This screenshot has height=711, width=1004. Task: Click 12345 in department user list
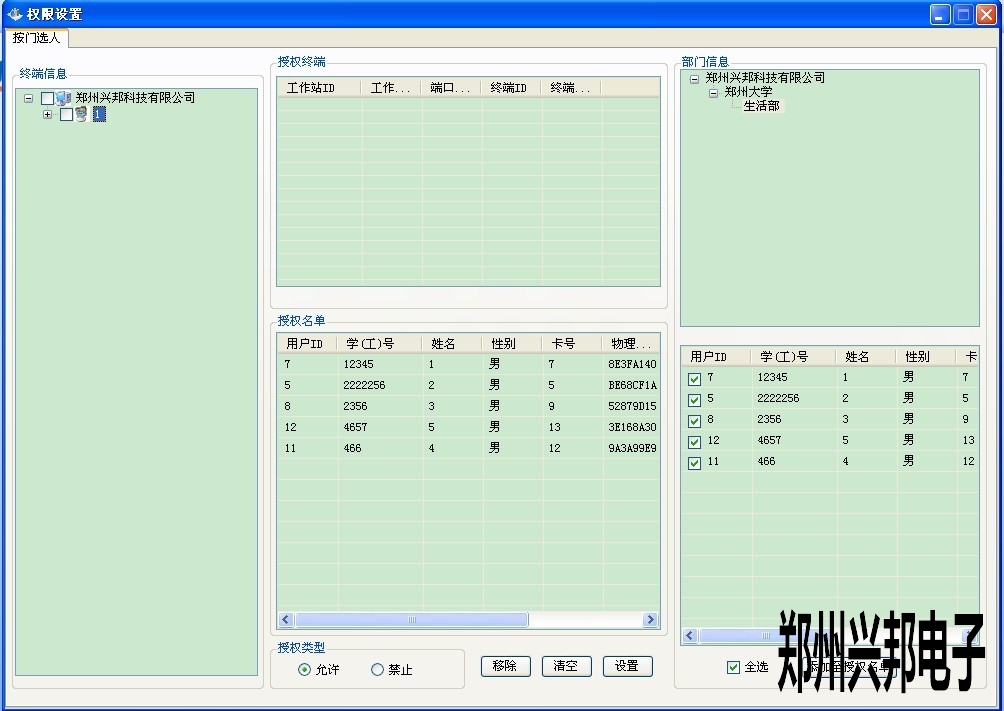coord(772,377)
